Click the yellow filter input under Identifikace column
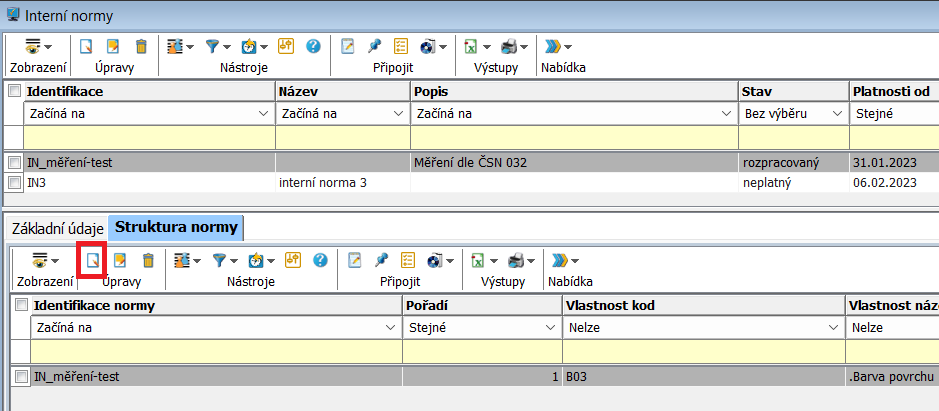Screen dimensions: 939x411 coord(148,136)
